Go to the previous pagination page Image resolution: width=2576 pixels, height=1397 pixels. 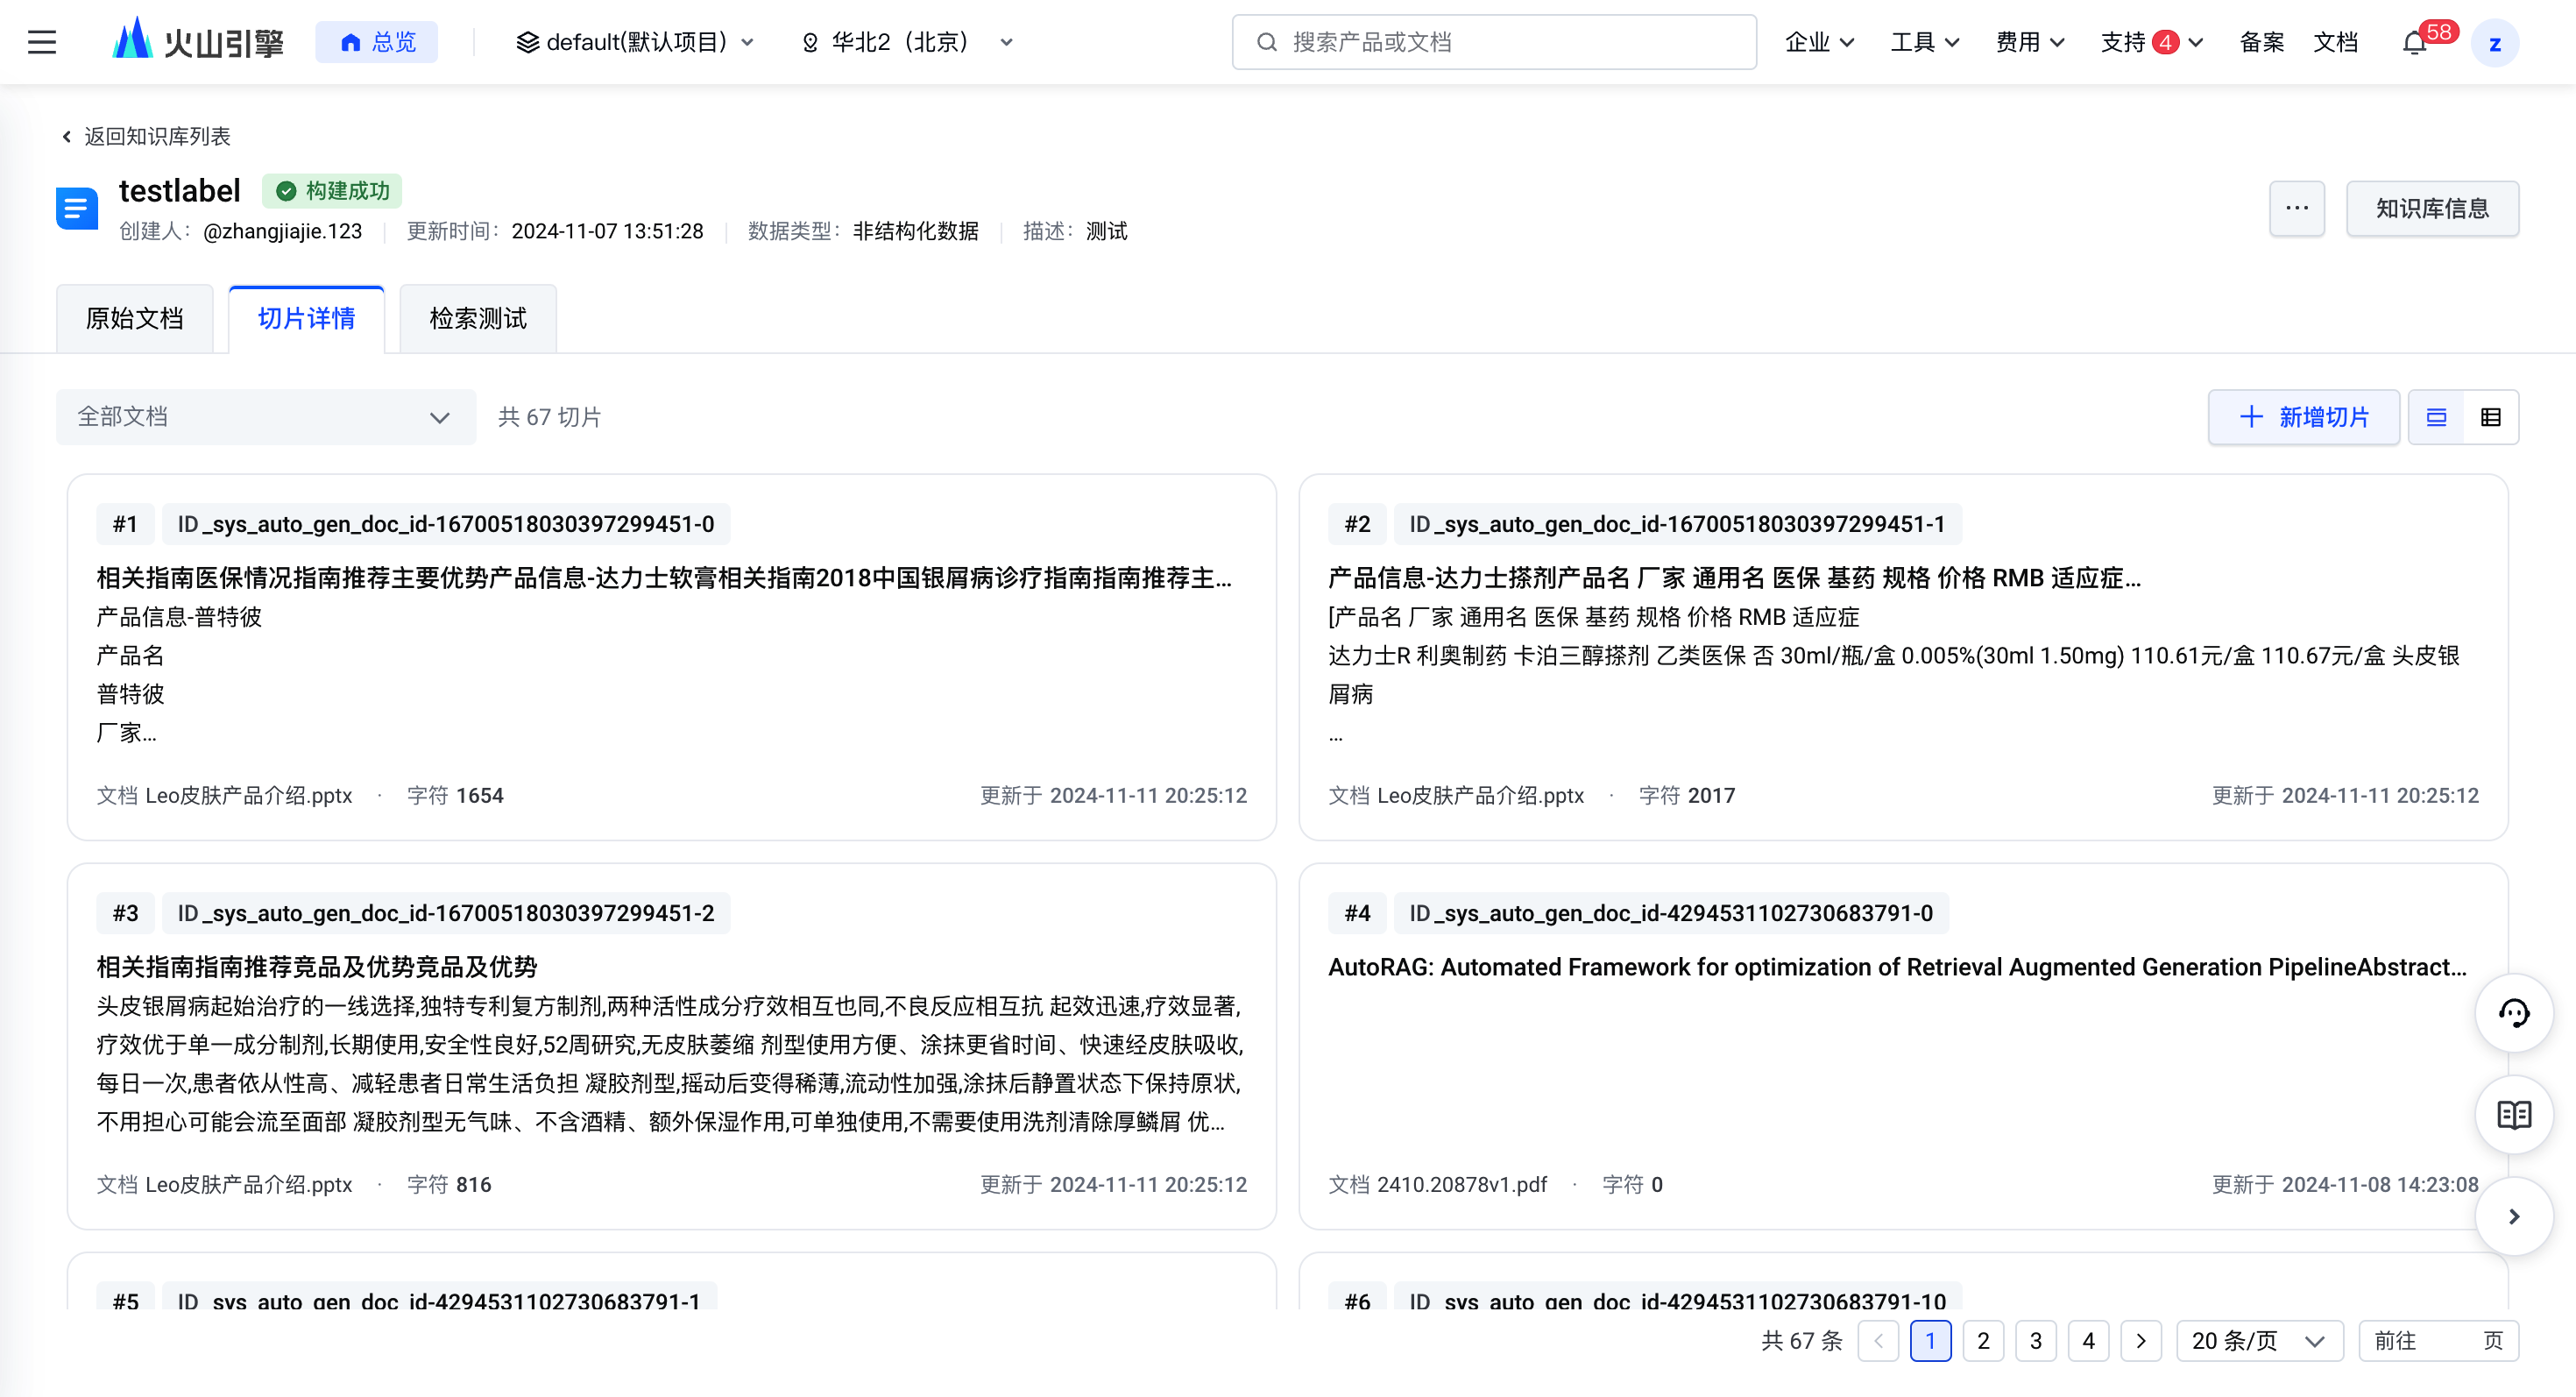point(1878,1340)
